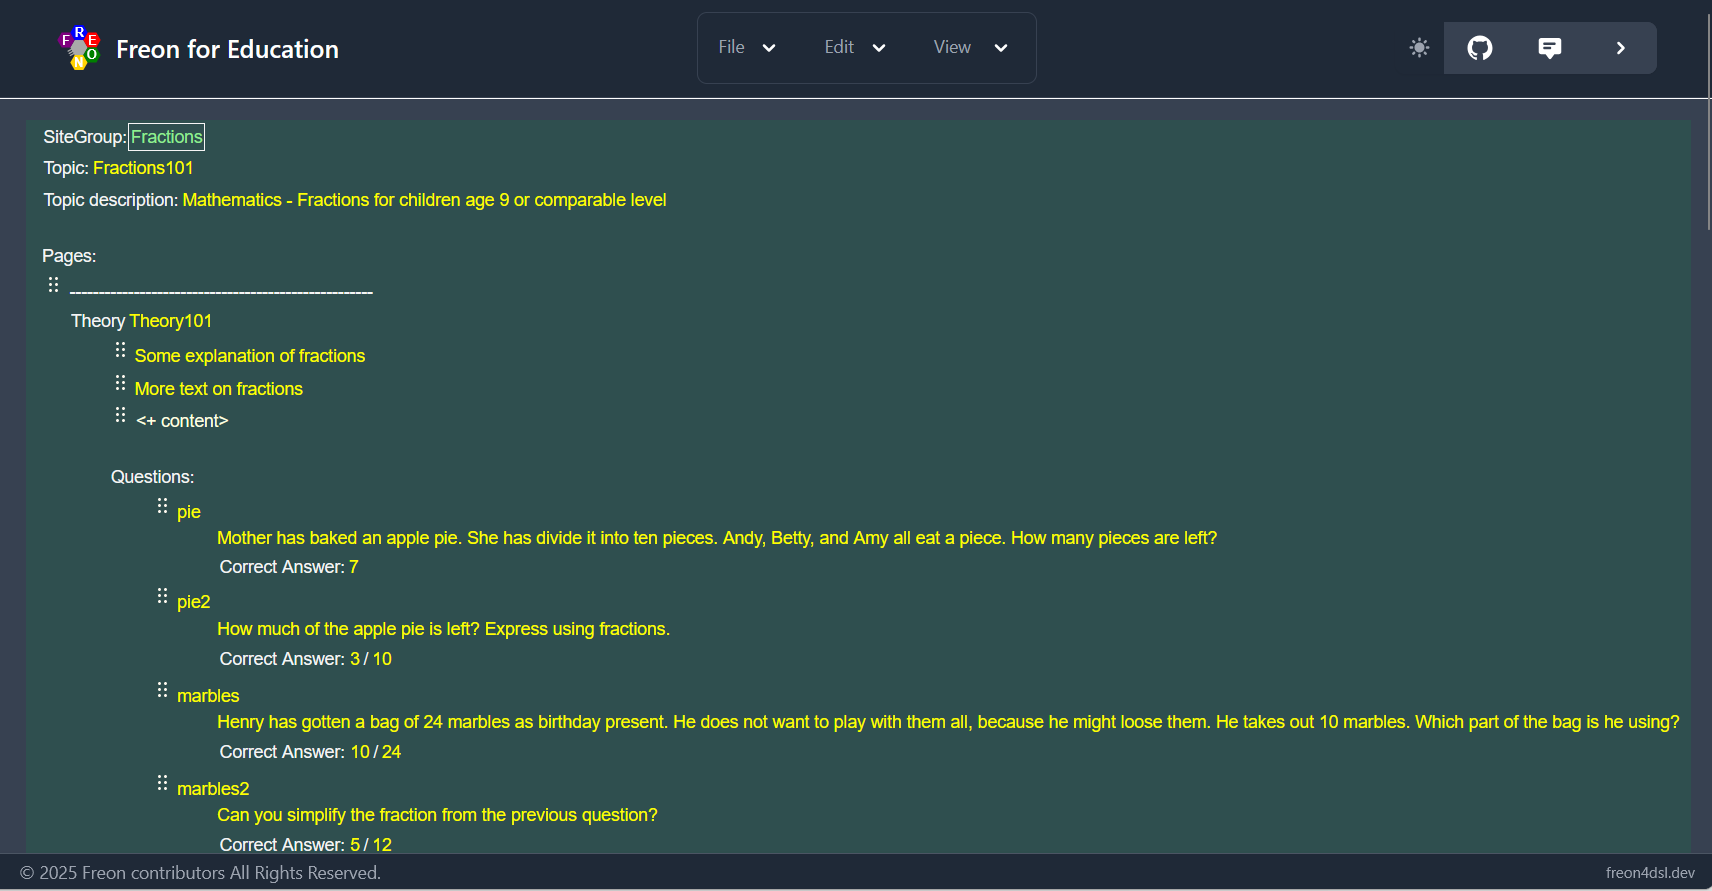
Task: Click the Freon logo icon
Action: [79, 48]
